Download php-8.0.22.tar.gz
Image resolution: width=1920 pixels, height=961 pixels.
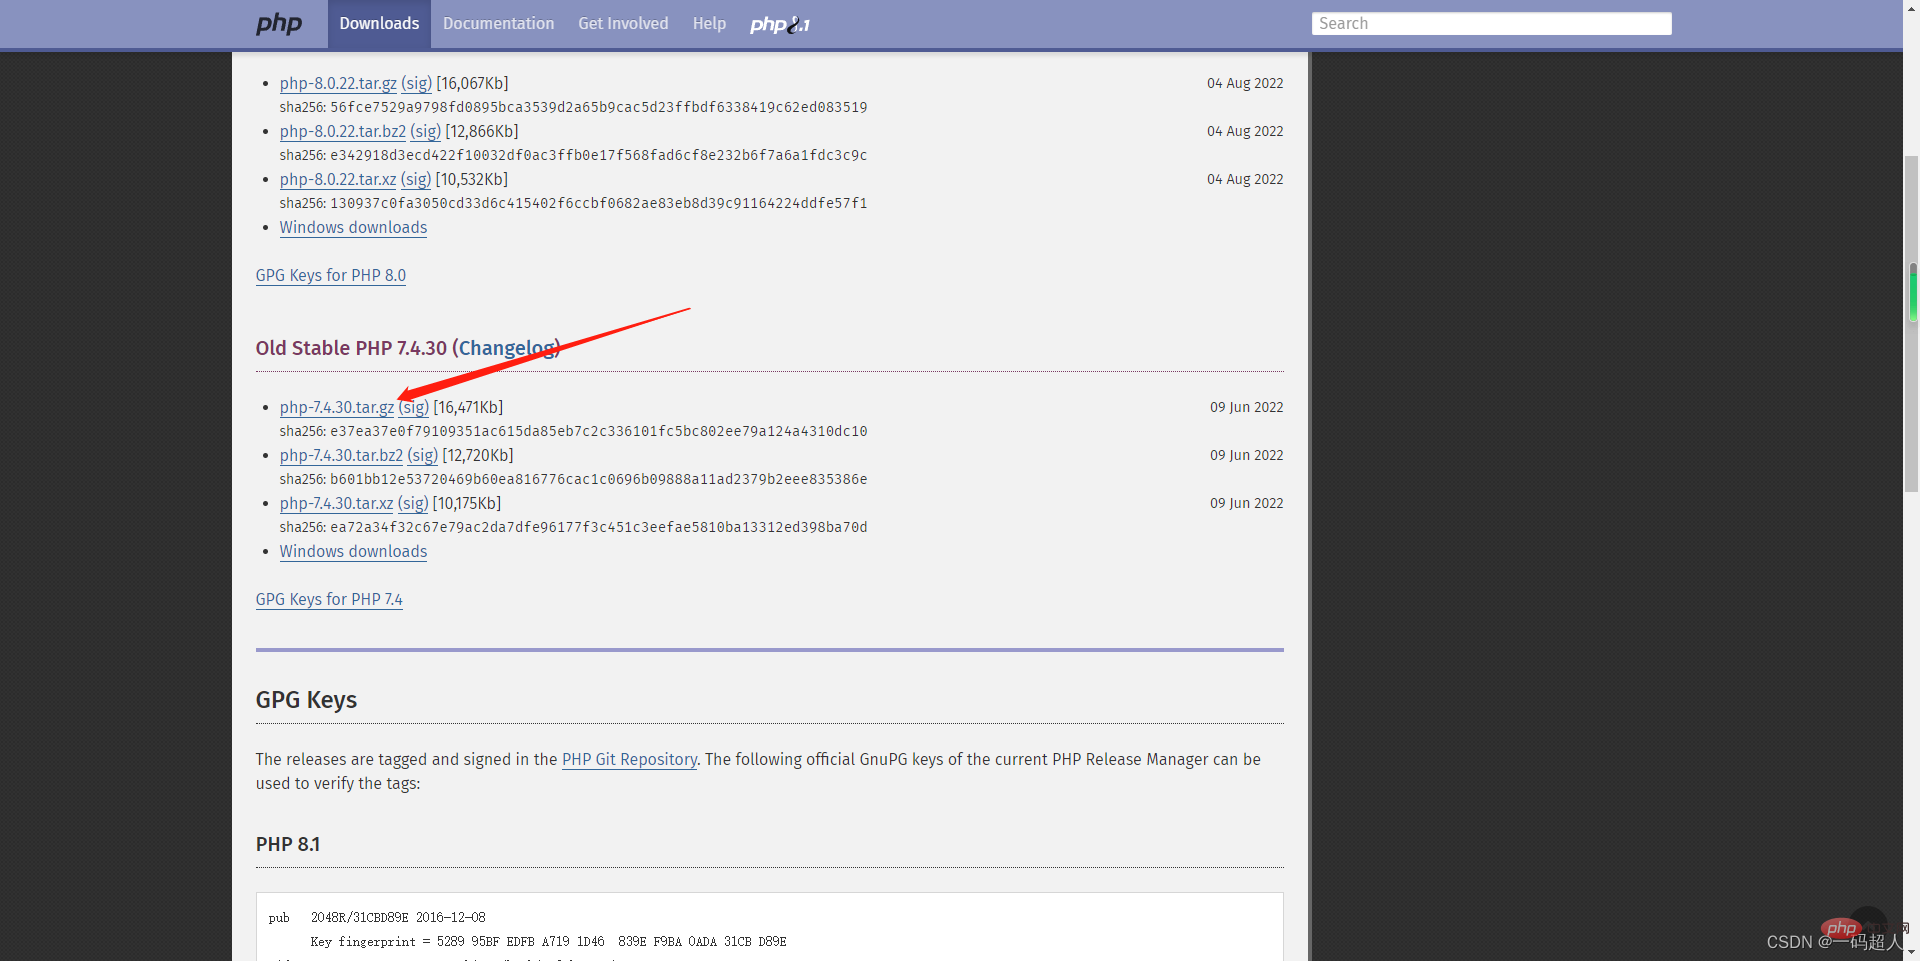point(338,83)
